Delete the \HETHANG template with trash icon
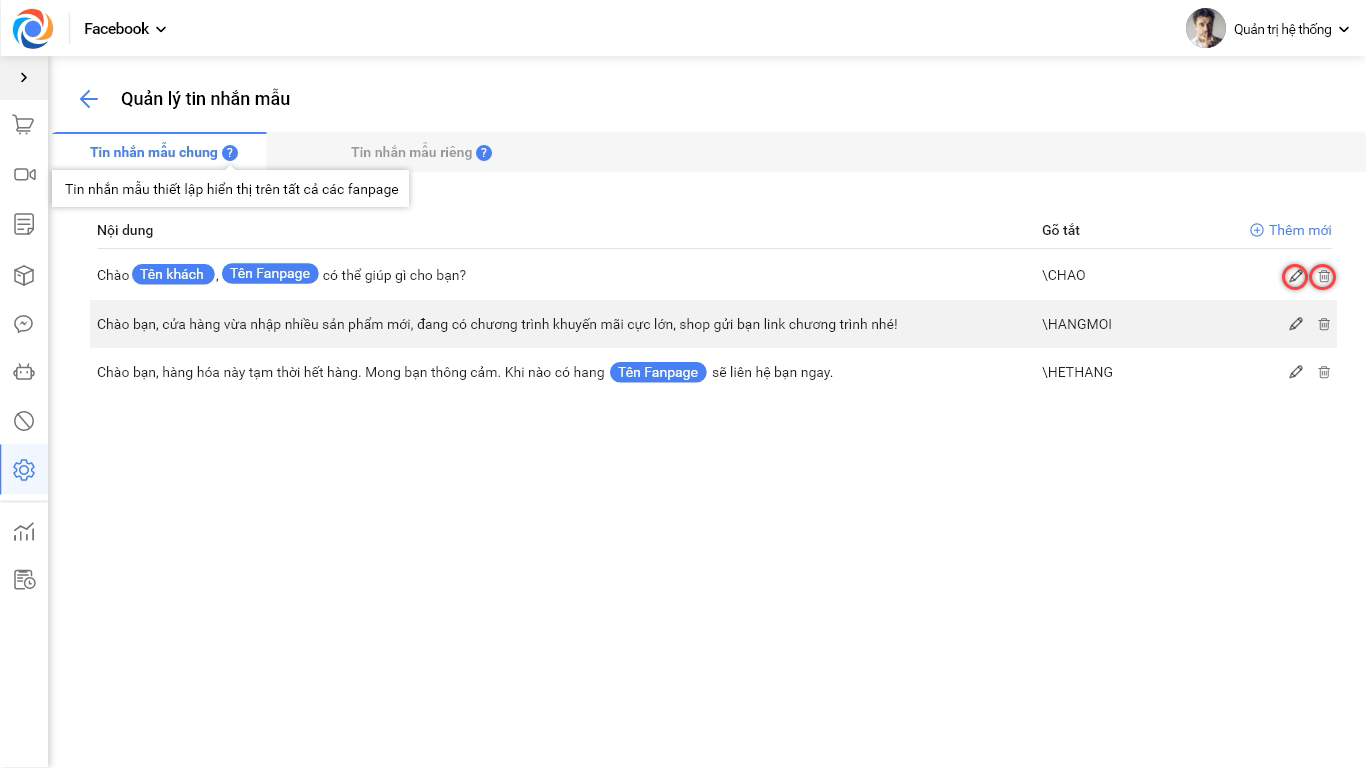Viewport: 1366px width, 768px height. click(1324, 372)
